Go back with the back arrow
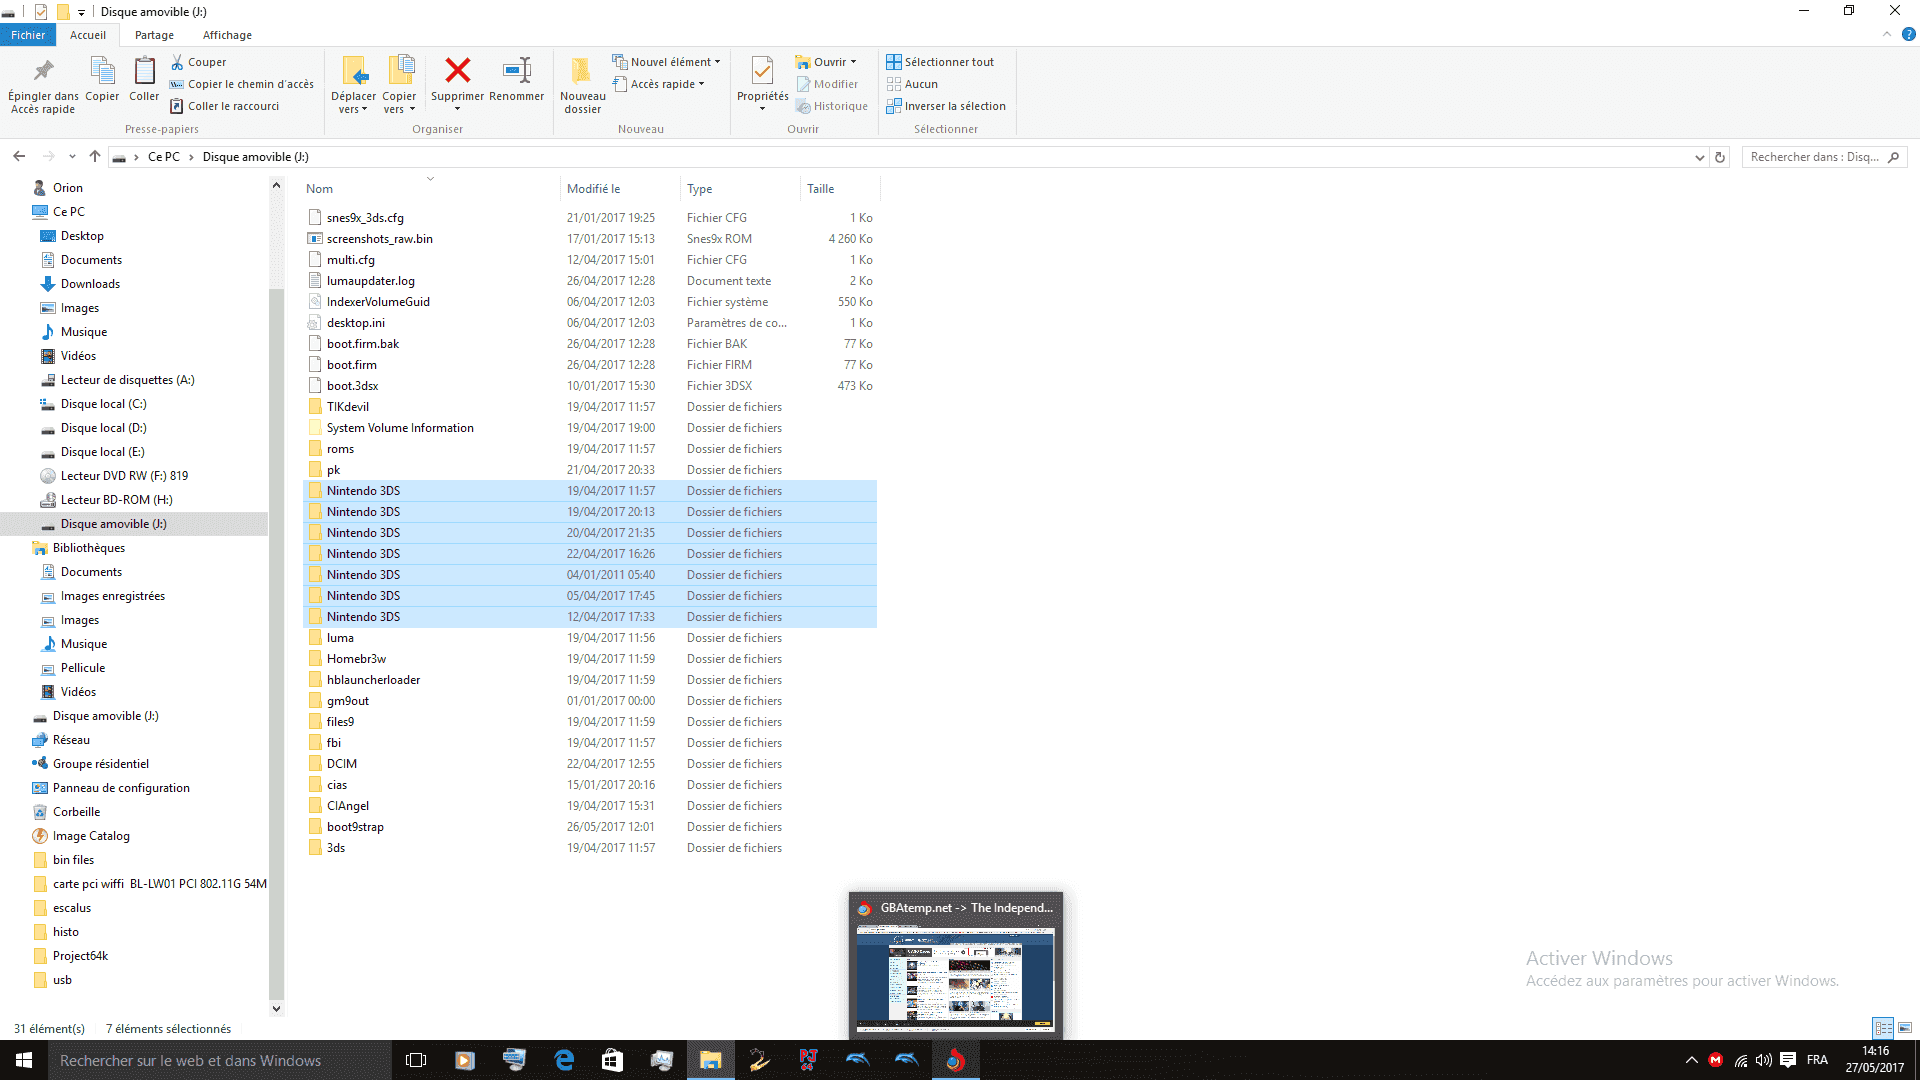Screen dimensions: 1920x1080 pyautogui.click(x=19, y=156)
